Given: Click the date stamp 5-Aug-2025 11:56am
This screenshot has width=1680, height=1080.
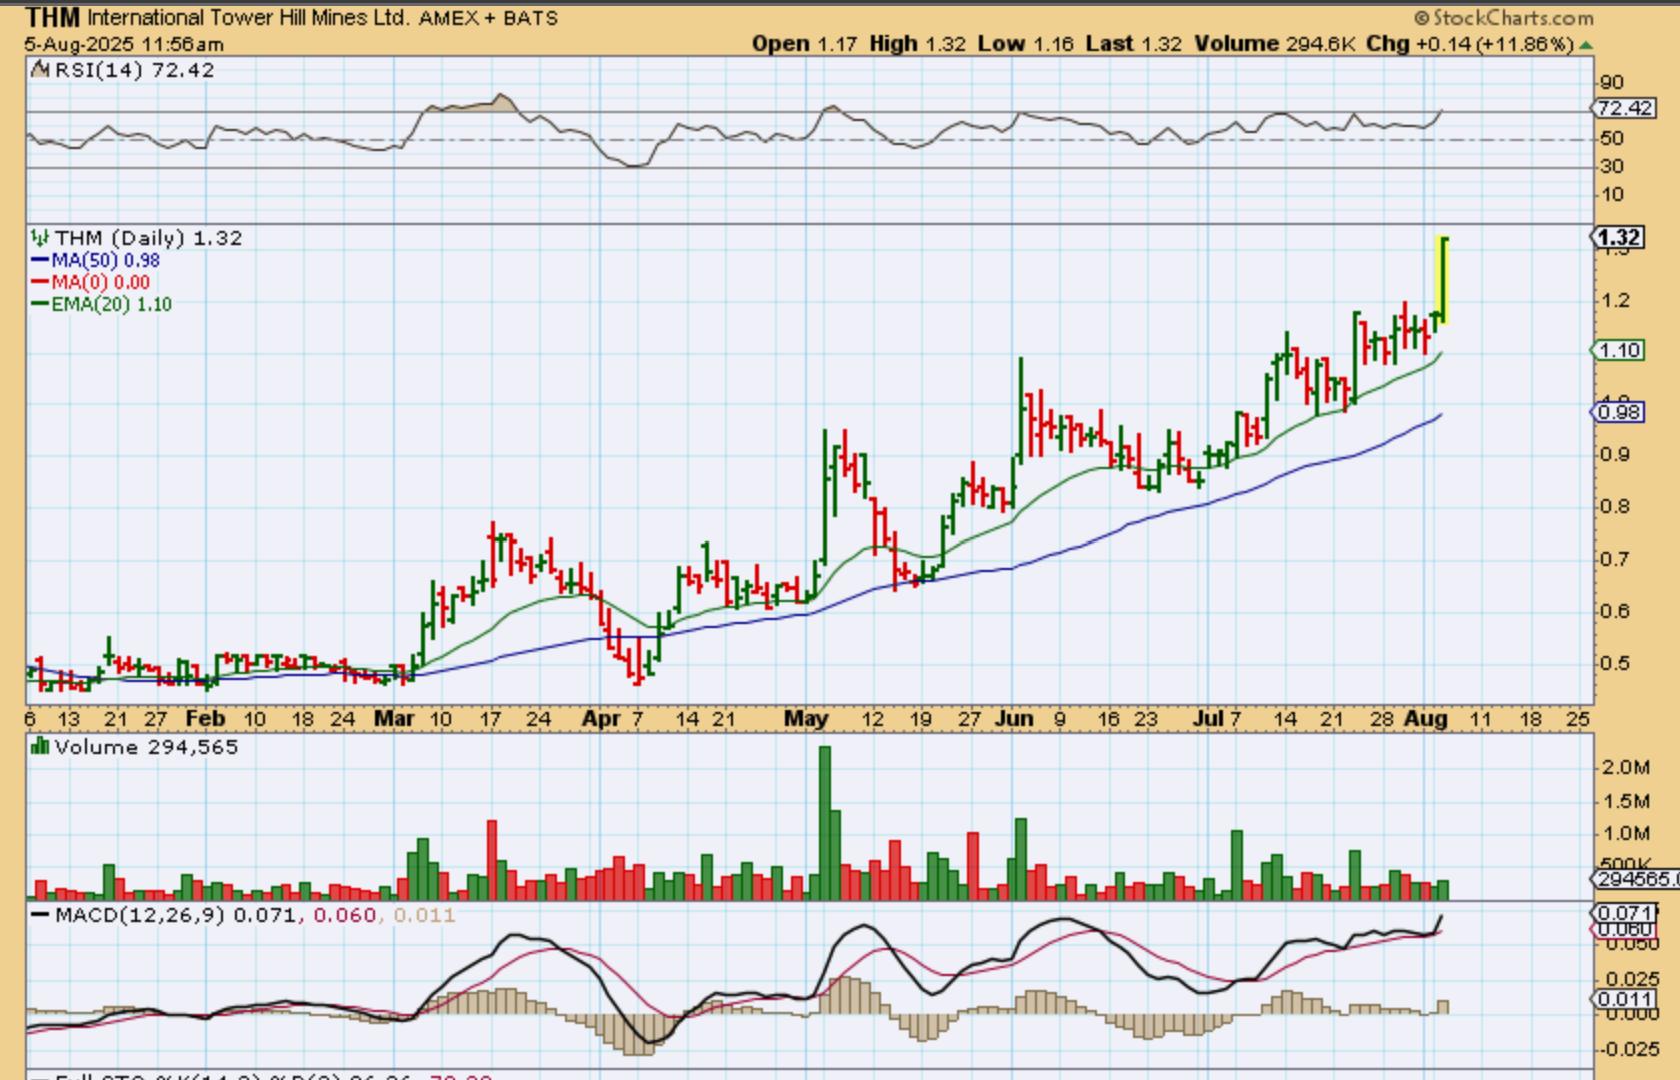Looking at the screenshot, I should pos(124,44).
